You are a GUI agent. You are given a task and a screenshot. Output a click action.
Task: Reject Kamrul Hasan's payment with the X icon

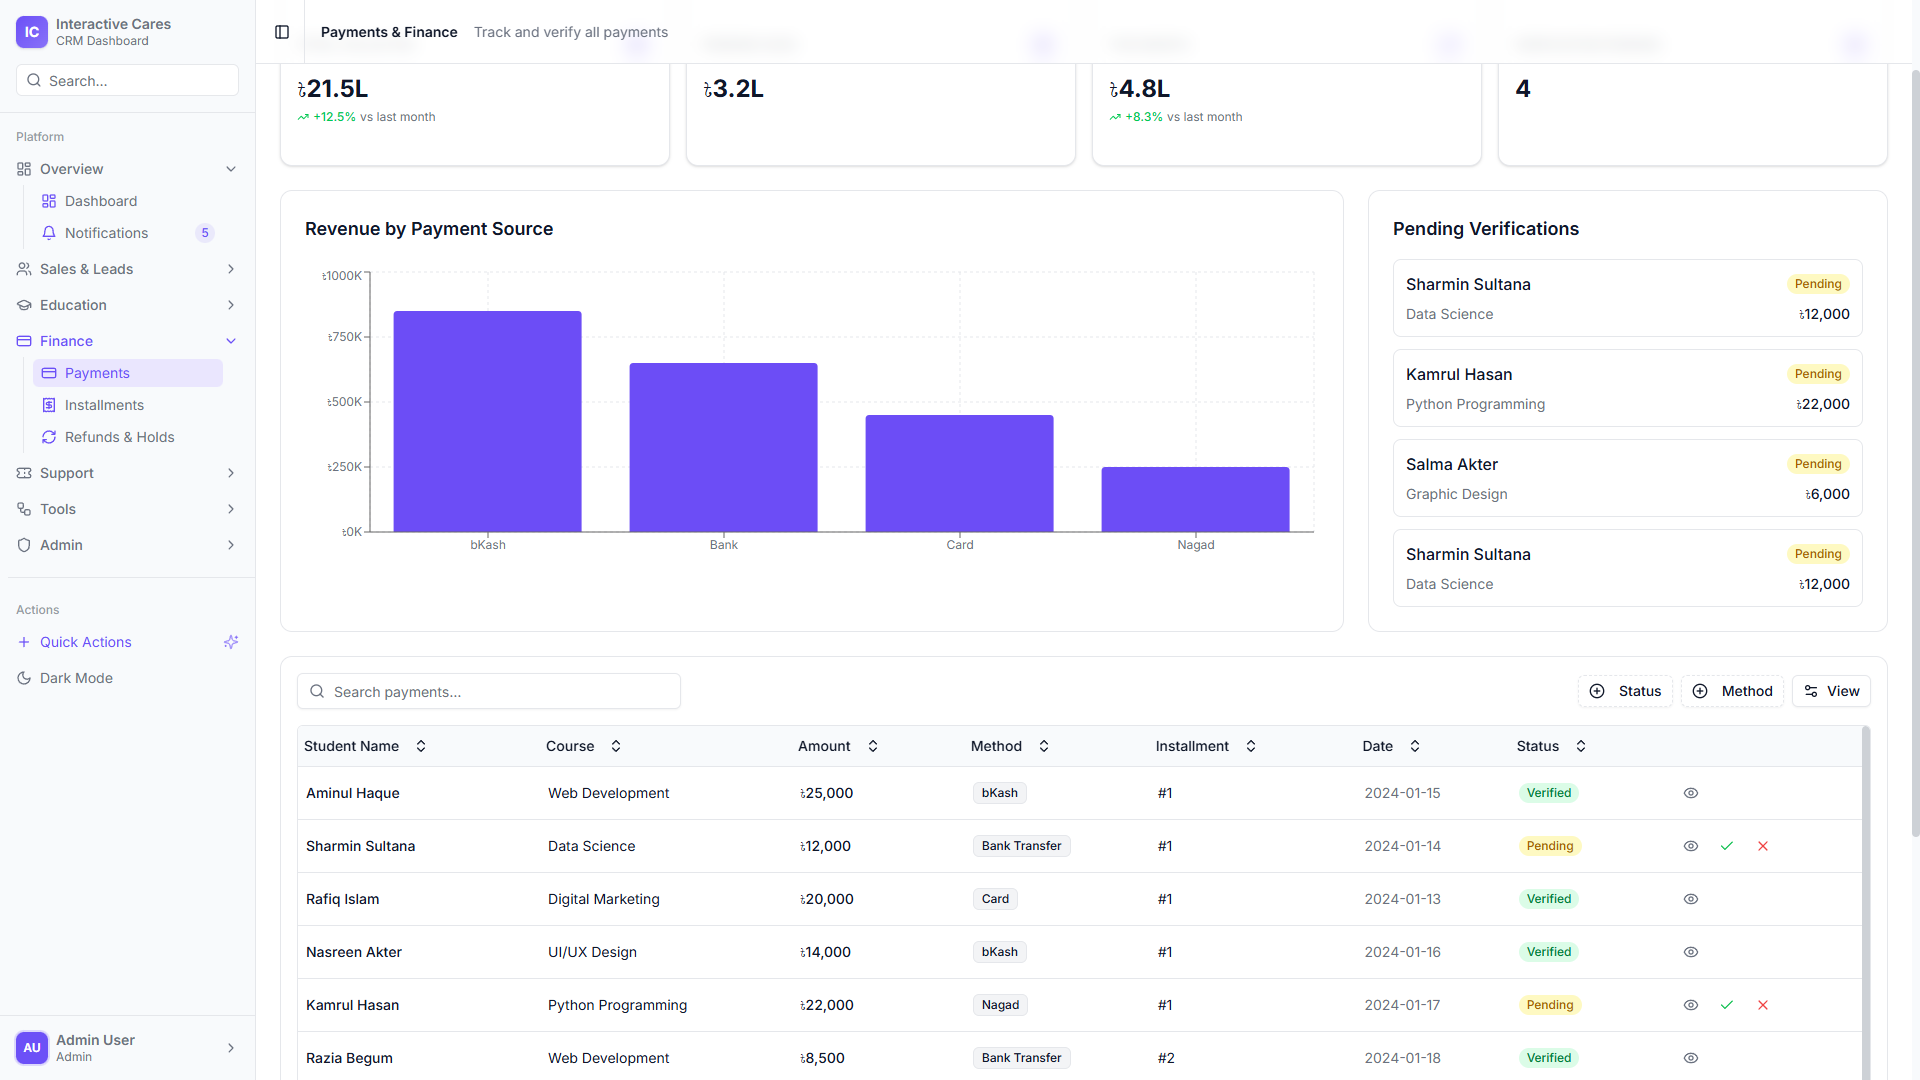pyautogui.click(x=1763, y=1005)
